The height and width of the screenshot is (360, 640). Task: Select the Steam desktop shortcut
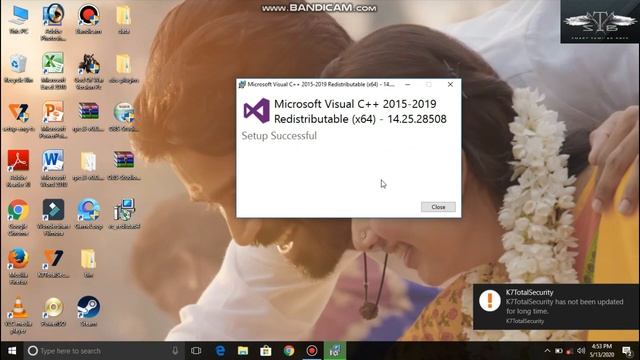click(89, 312)
